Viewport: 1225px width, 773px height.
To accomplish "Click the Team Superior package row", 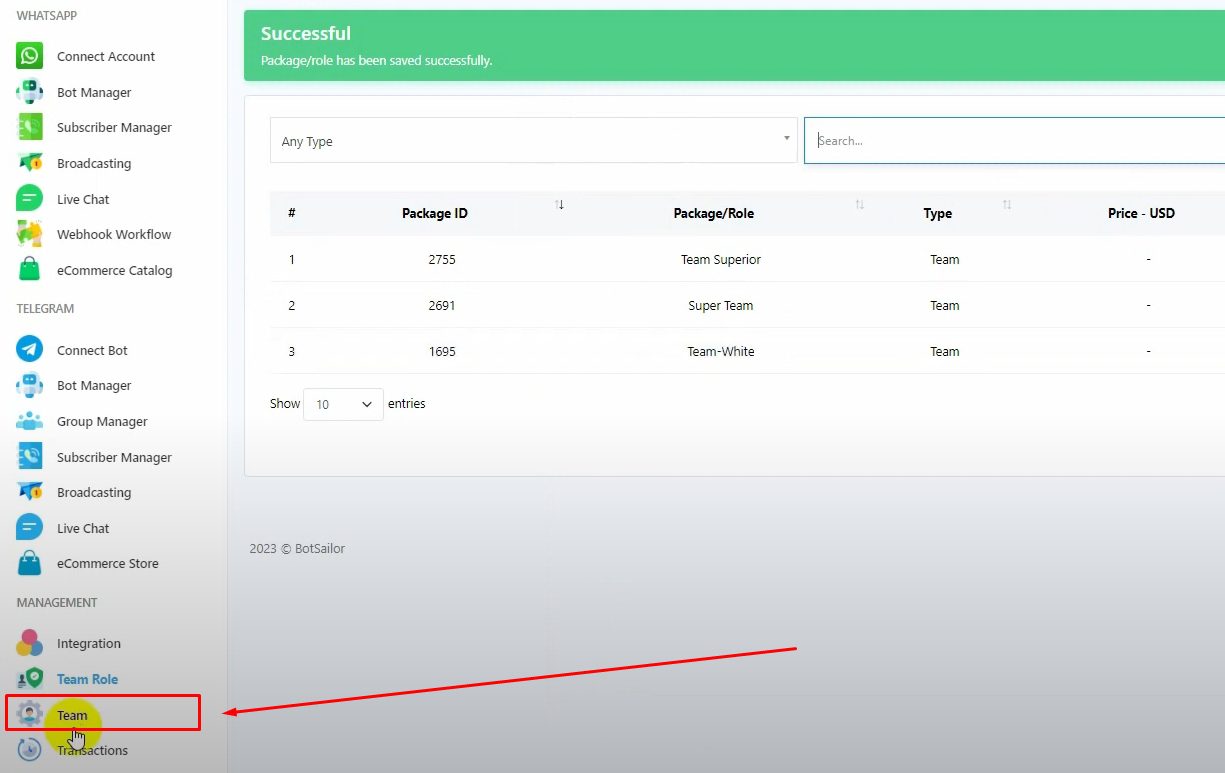I will pyautogui.click(x=720, y=259).
